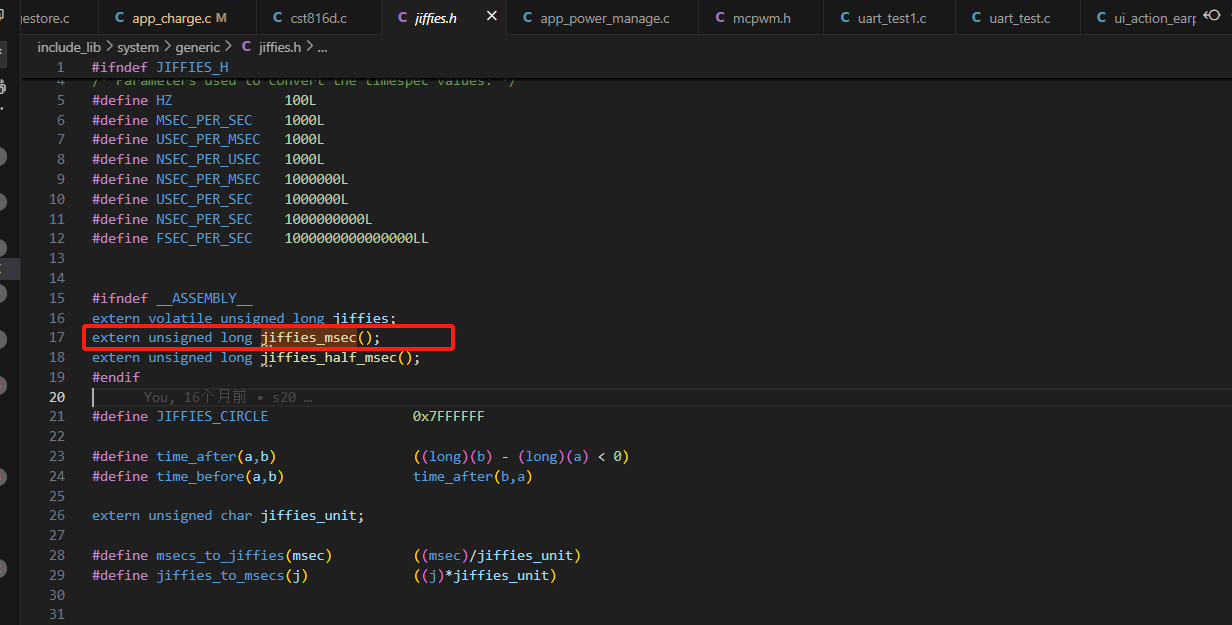Click the HZ macro name
Image resolution: width=1232 pixels, height=625 pixels.
164,100
